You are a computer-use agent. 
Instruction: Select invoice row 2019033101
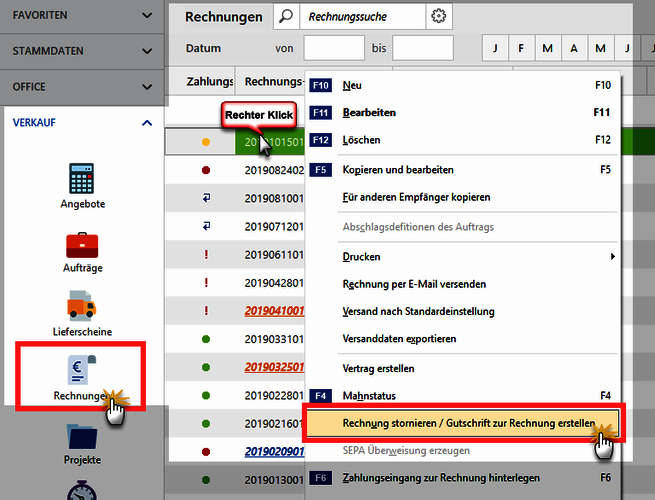(235, 339)
